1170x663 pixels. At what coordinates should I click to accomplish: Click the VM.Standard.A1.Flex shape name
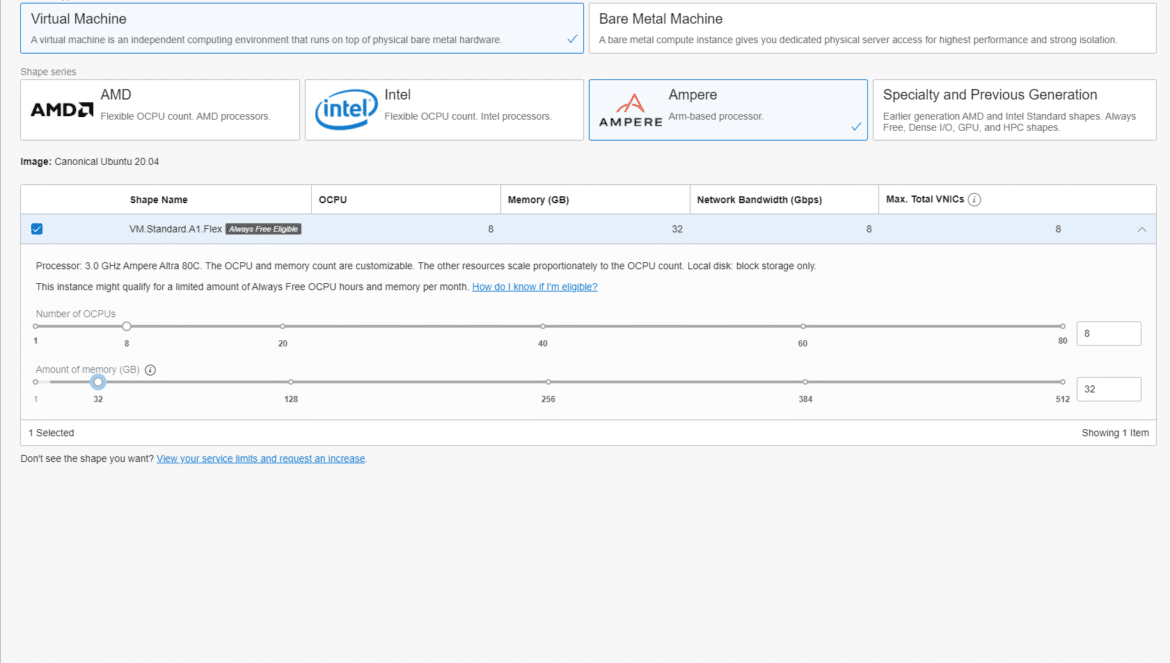[x=175, y=229]
